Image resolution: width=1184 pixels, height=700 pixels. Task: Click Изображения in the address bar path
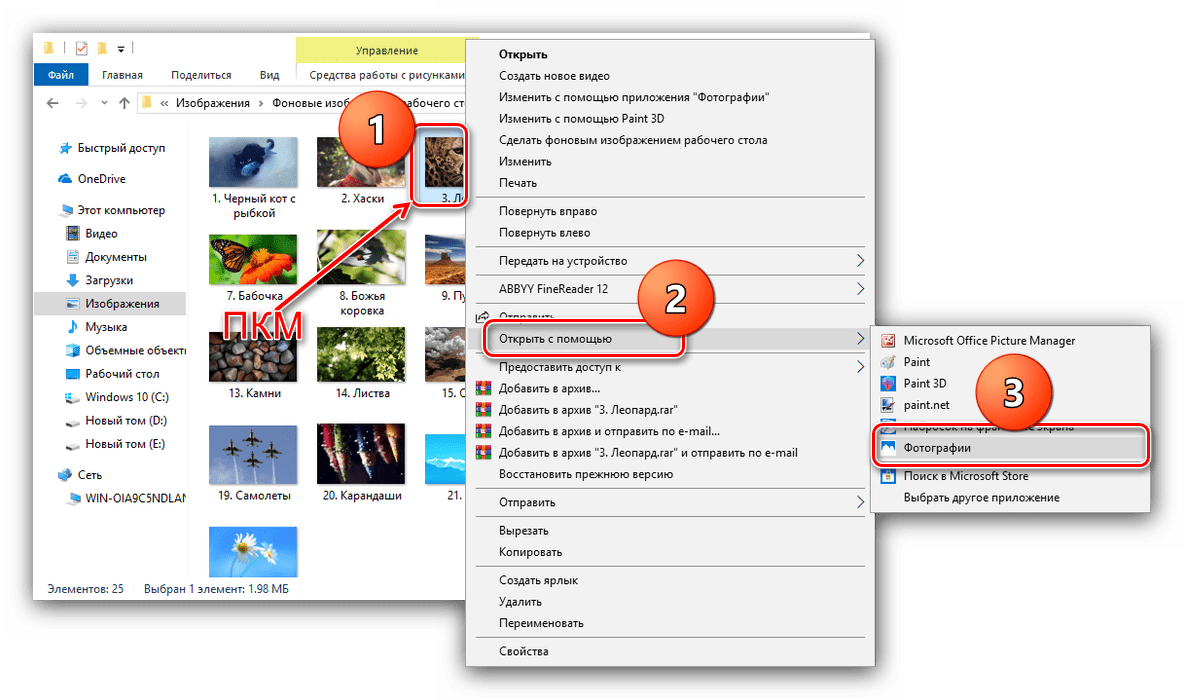(x=213, y=103)
